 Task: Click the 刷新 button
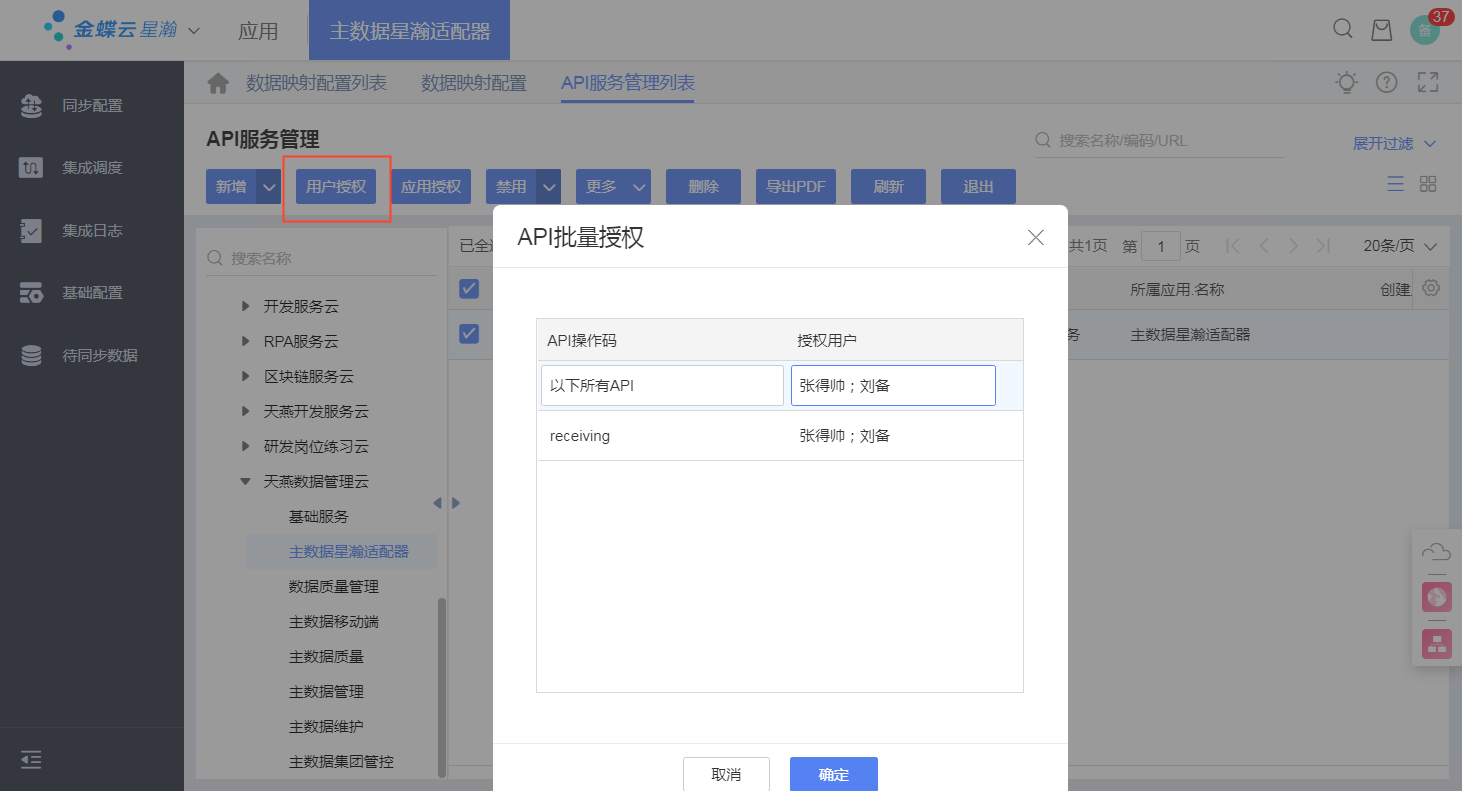888,187
